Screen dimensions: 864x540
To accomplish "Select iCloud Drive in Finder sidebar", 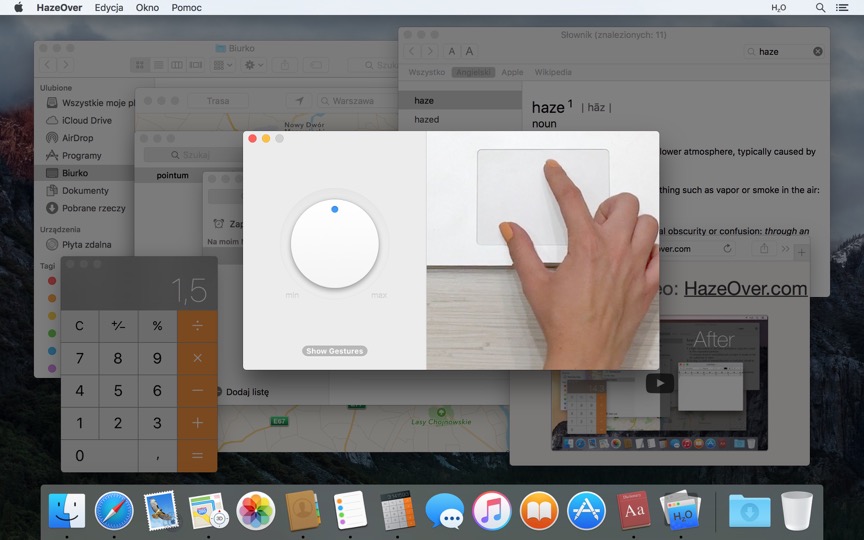I will (85, 120).
